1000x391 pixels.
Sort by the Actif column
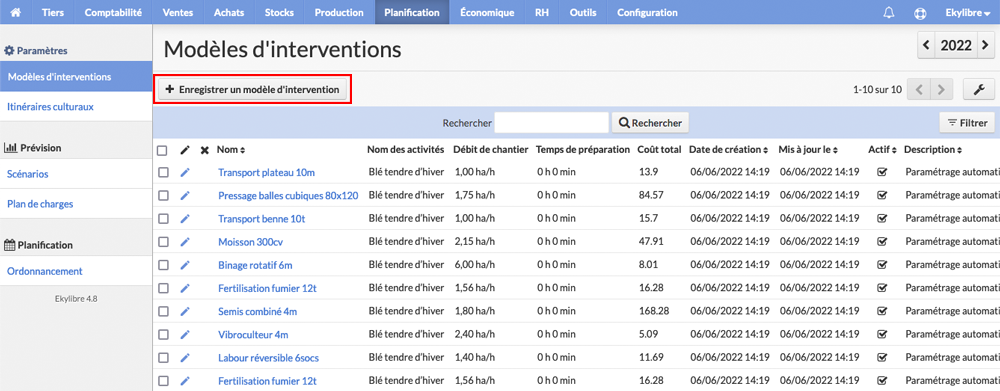pos(882,150)
